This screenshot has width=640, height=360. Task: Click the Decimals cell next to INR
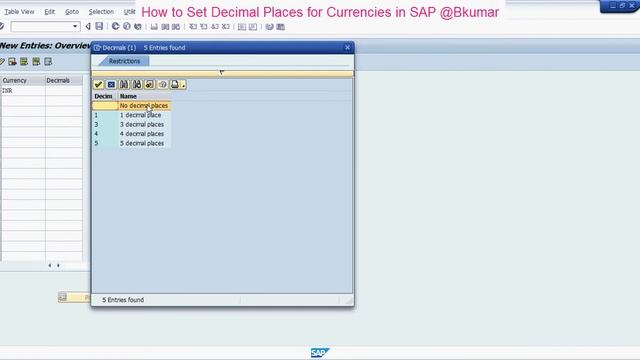[x=64, y=91]
